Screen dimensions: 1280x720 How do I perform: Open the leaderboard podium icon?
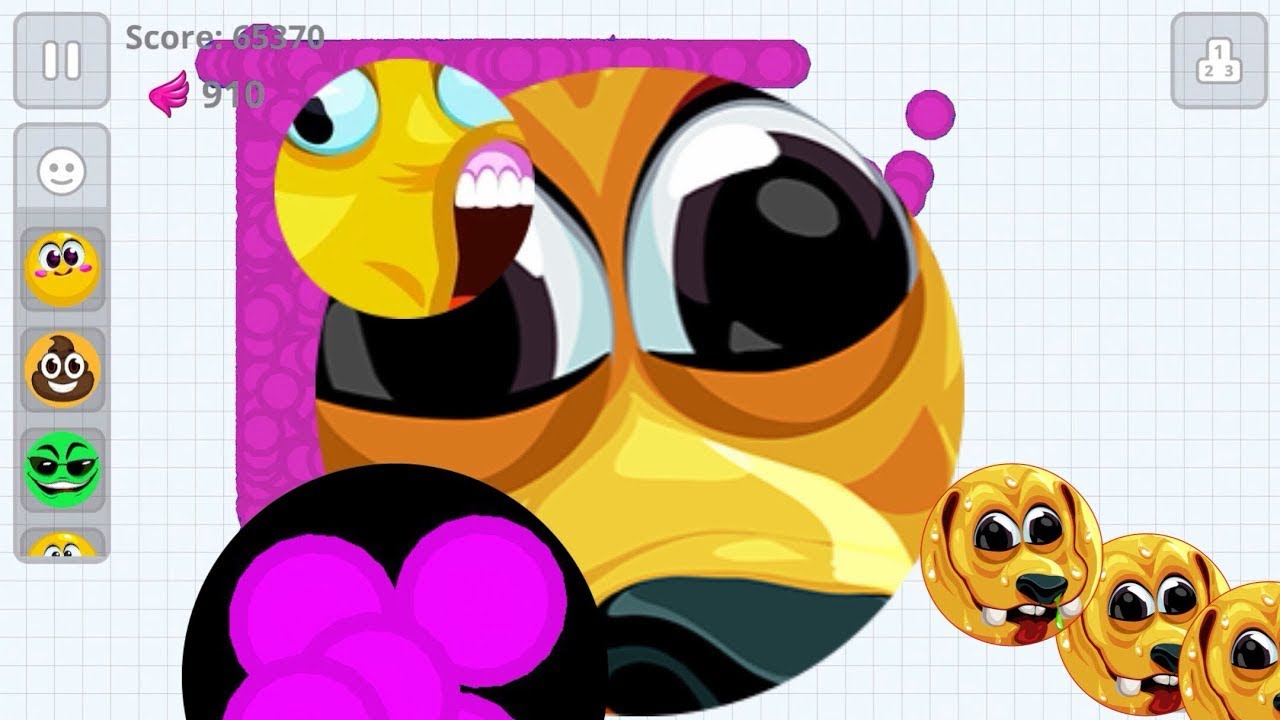point(1219,60)
